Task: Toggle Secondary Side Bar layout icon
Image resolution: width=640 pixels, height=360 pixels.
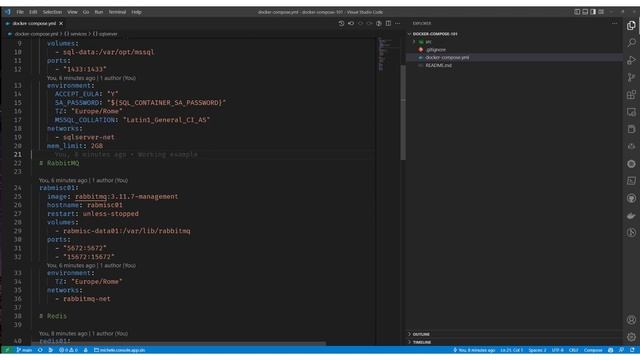Action: pos(593,12)
